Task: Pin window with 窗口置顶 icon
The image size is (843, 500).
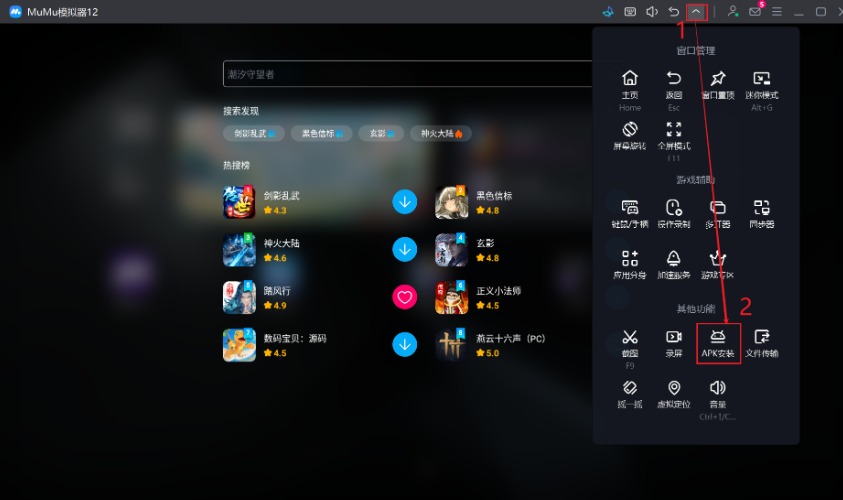Action: click(718, 78)
